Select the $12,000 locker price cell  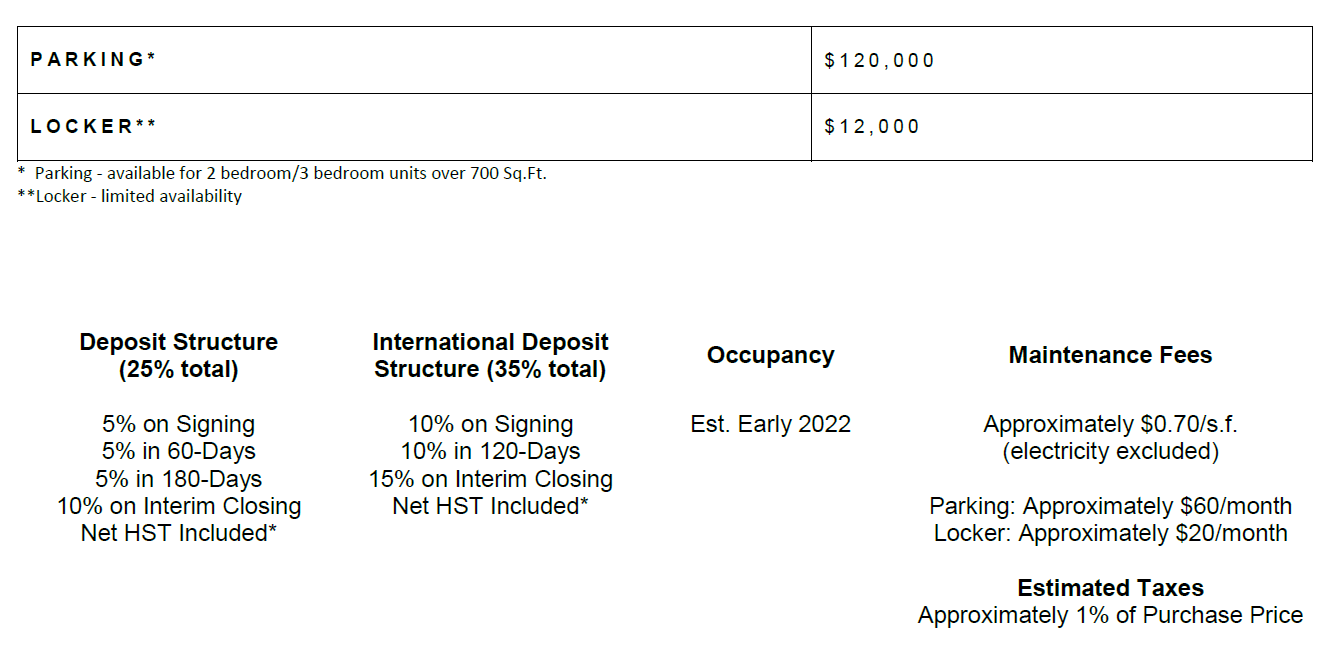(x=1062, y=127)
